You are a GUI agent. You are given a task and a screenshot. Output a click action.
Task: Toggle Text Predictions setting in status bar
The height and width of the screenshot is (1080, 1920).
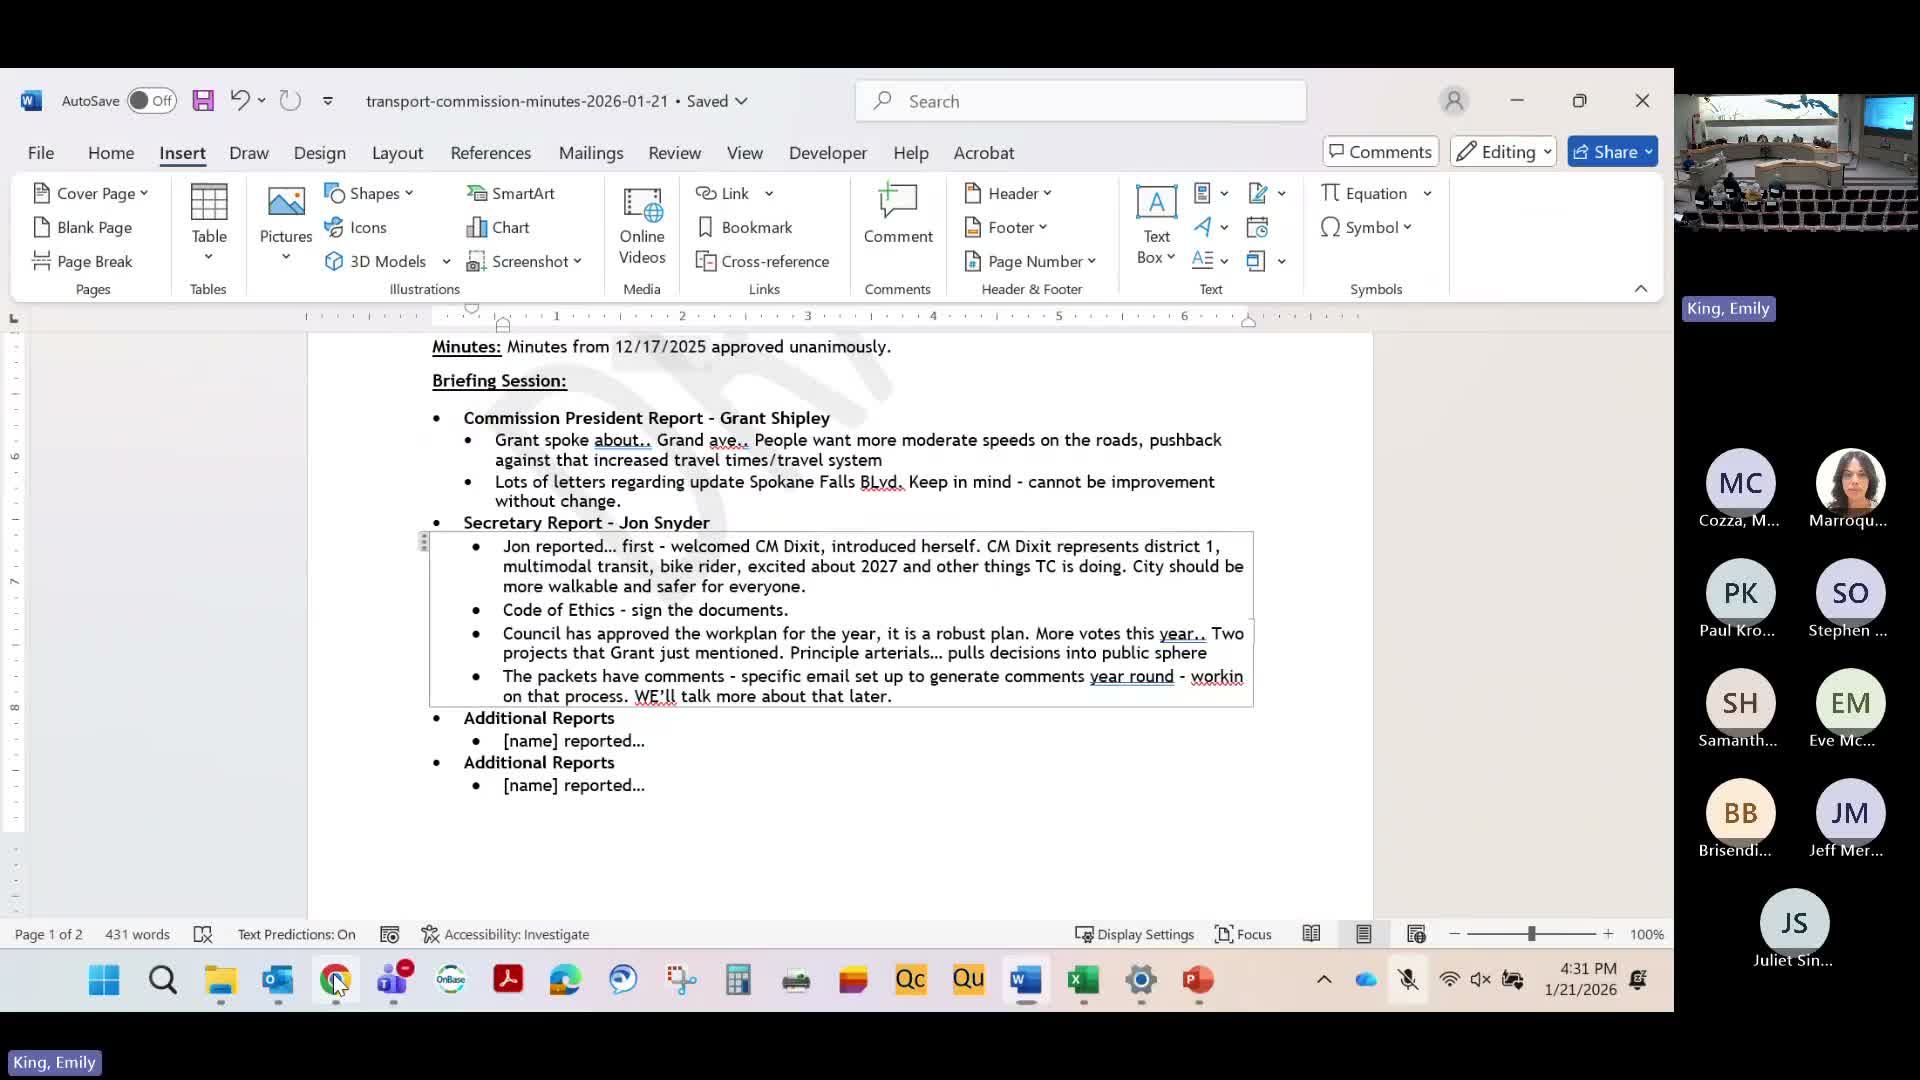(x=296, y=934)
